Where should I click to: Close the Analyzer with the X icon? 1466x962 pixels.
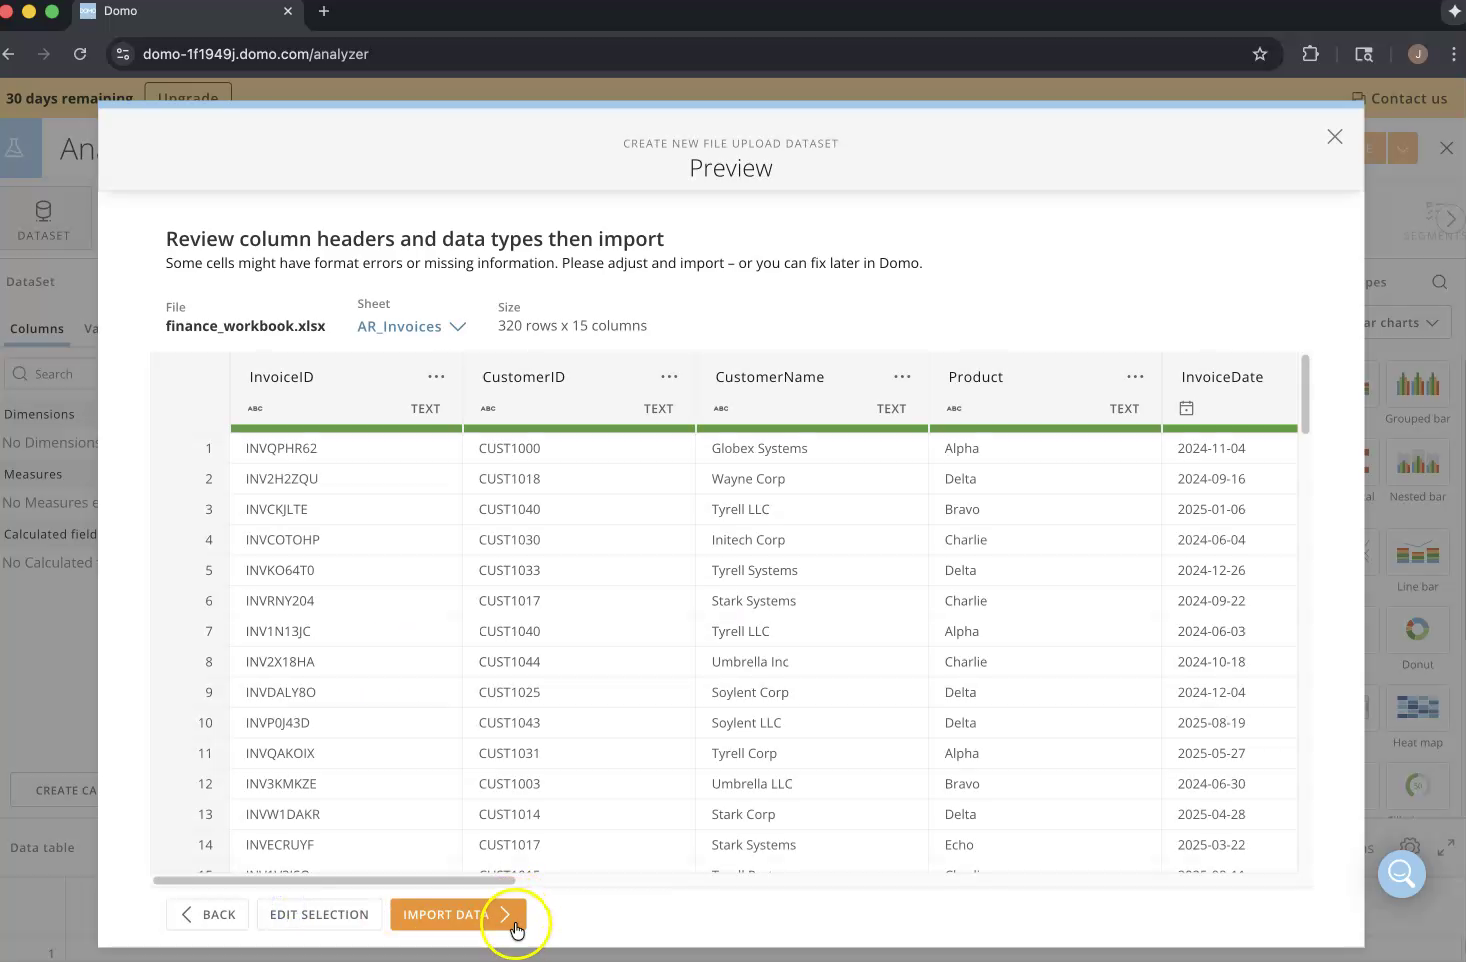coord(1446,148)
